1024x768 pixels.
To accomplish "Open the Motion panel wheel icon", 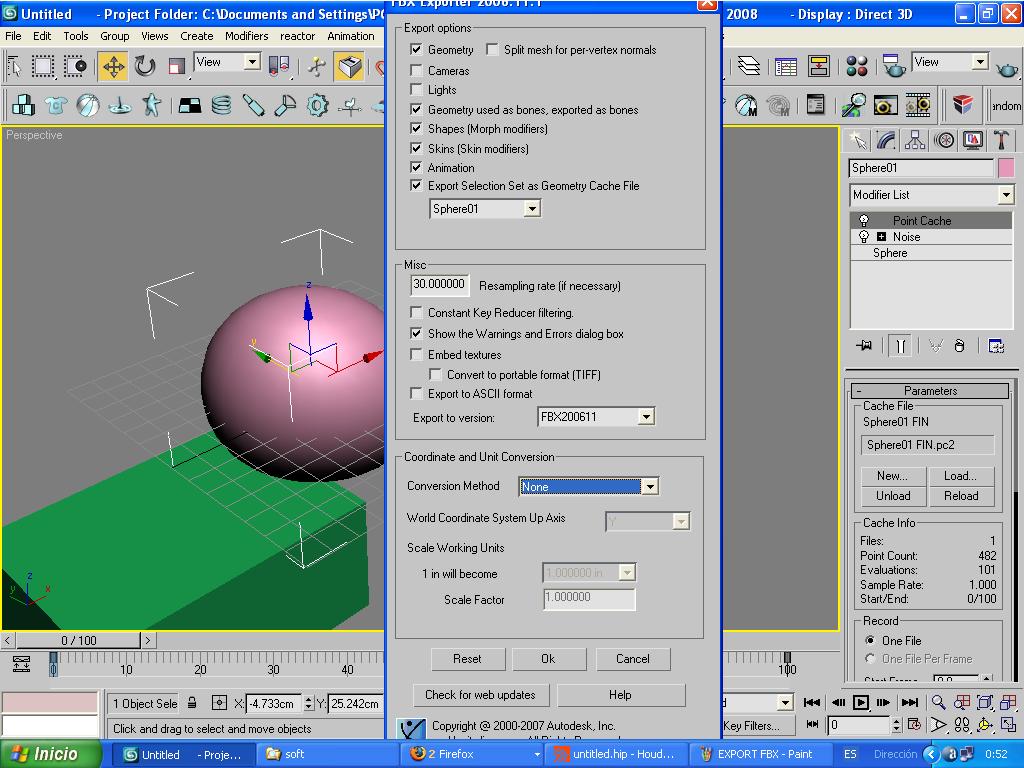I will [944, 140].
